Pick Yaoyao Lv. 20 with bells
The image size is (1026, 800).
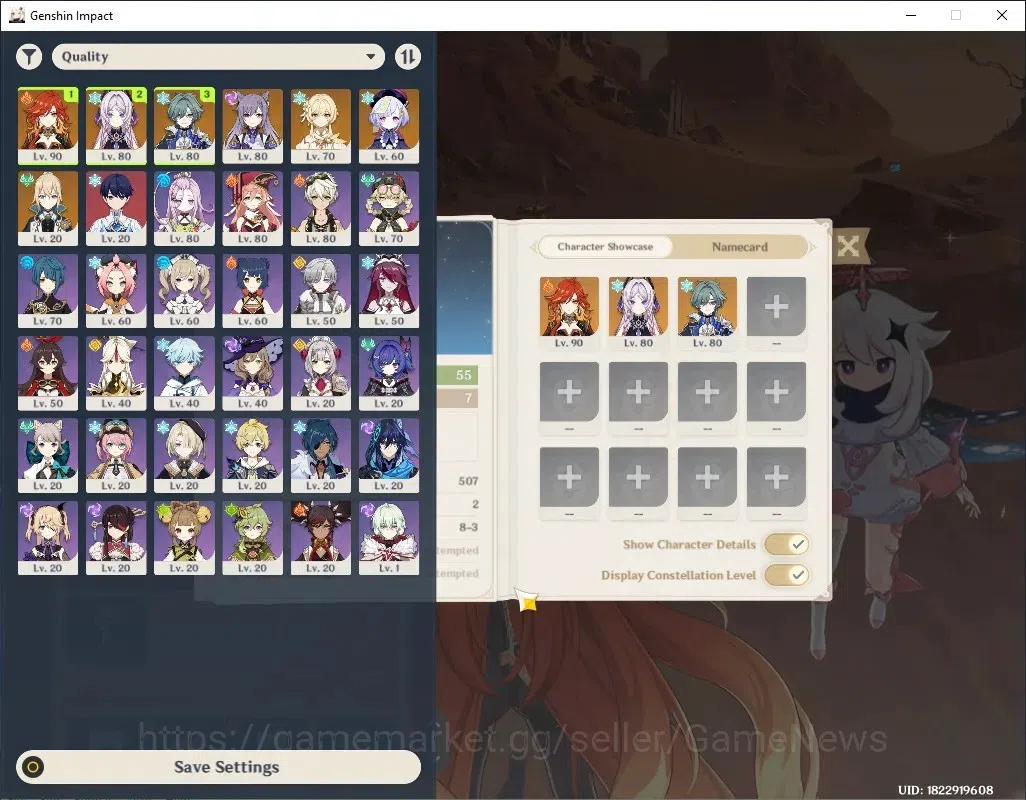click(184, 538)
